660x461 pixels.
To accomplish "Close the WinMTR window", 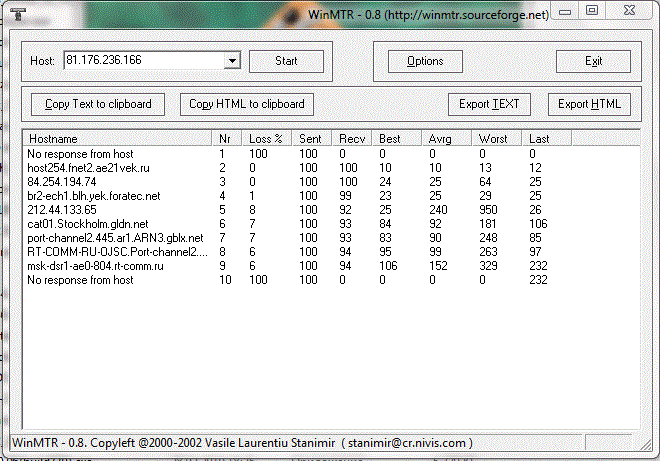I will [x=629, y=11].
